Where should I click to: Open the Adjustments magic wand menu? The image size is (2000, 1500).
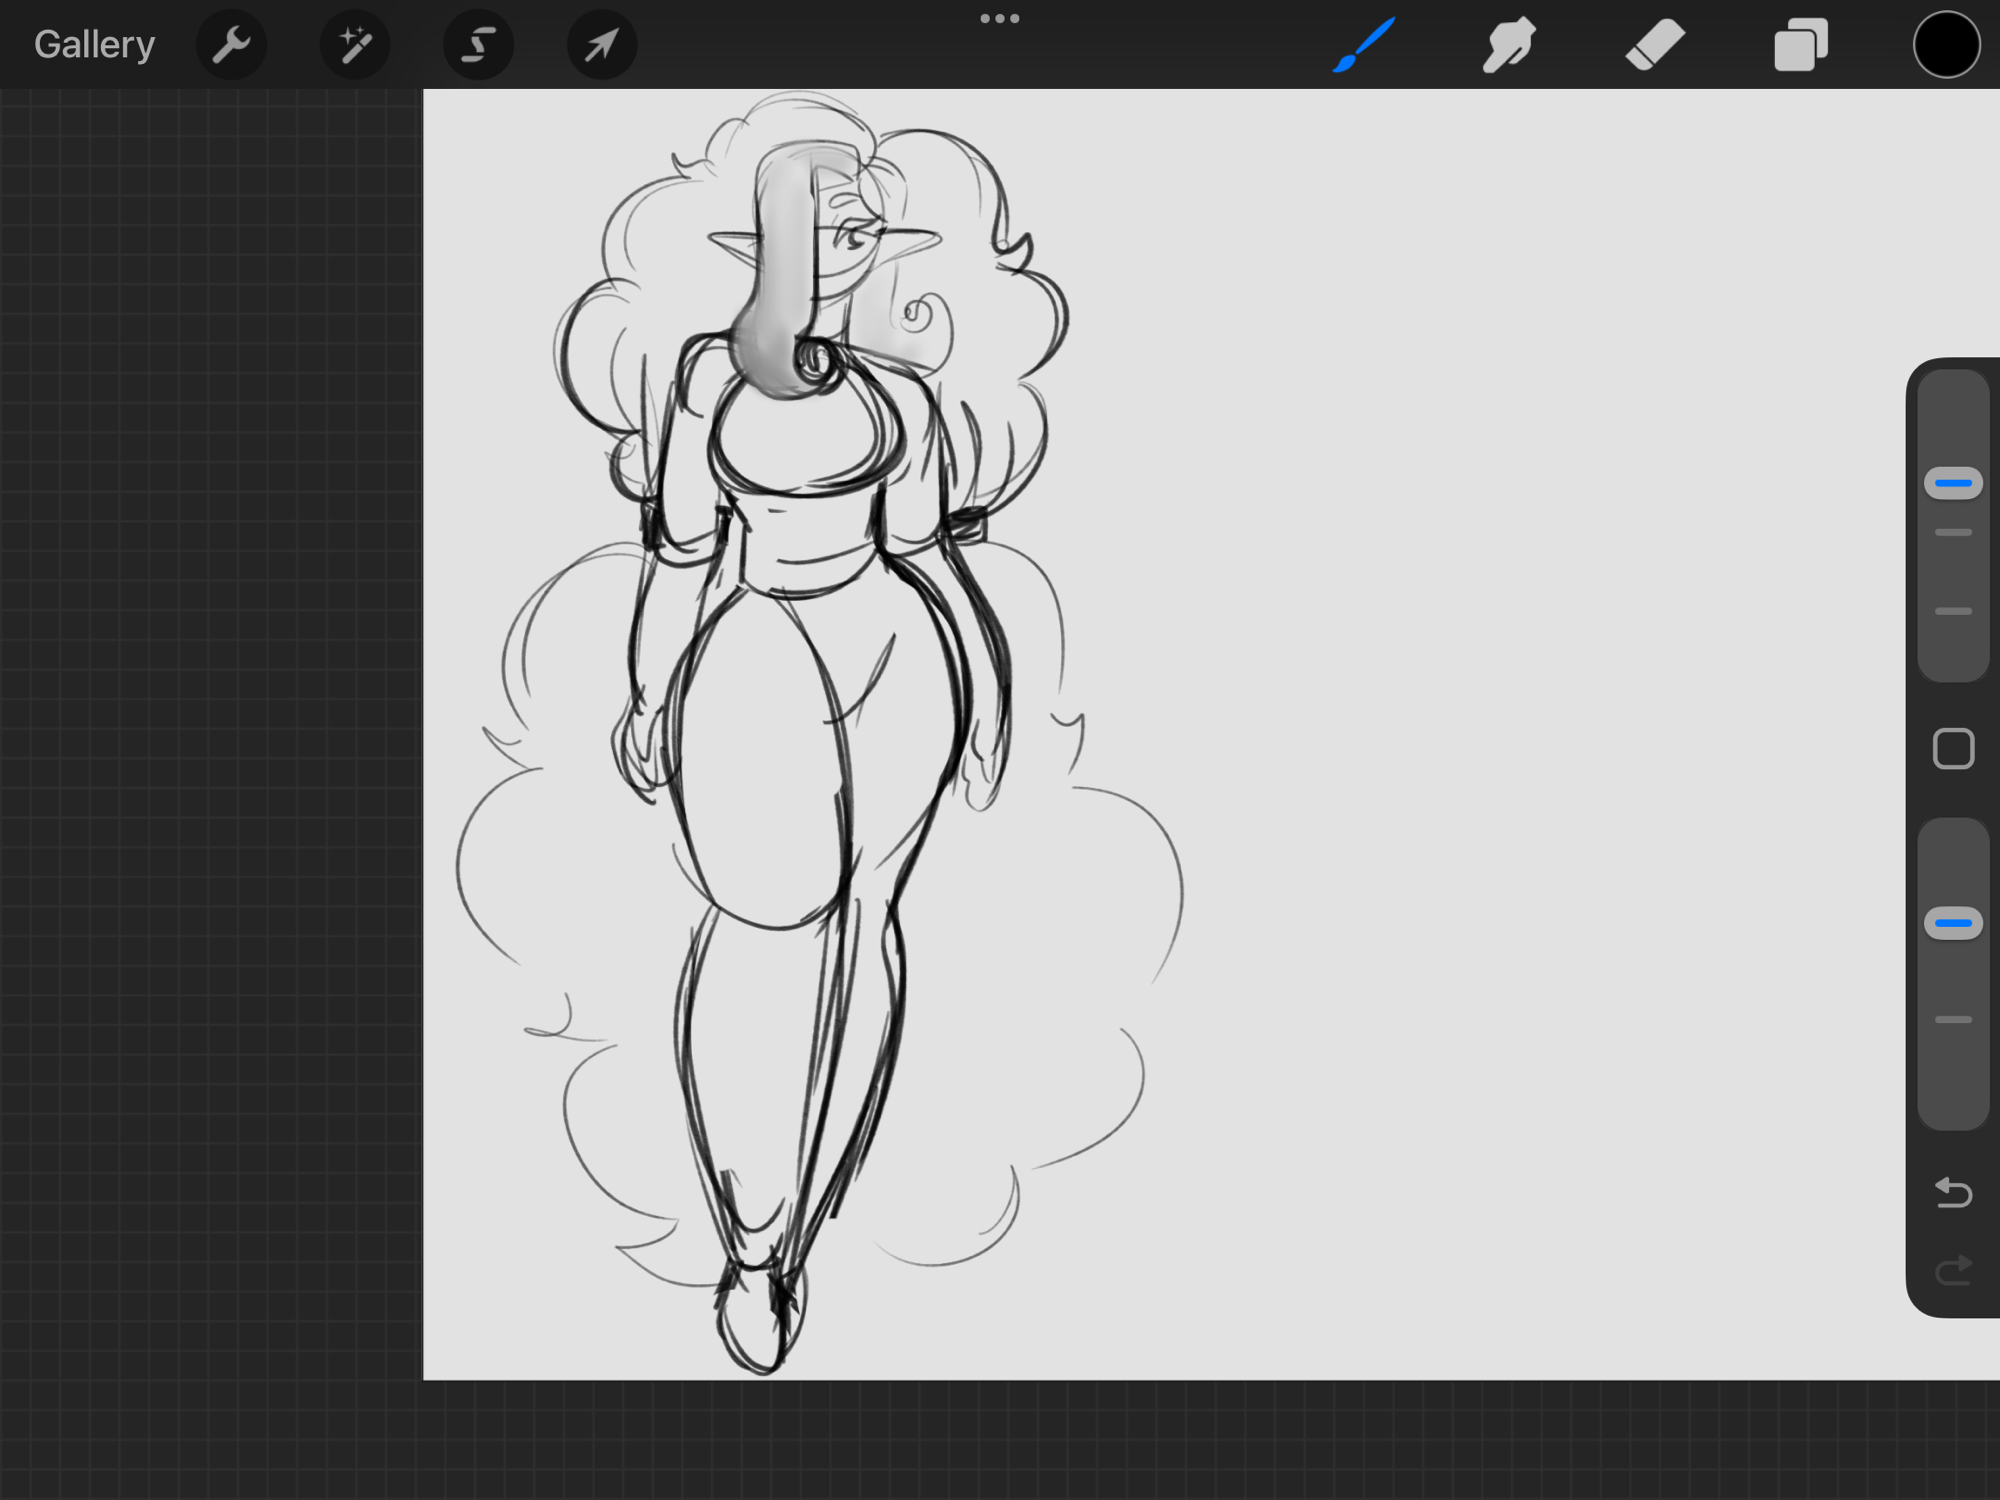coord(355,45)
